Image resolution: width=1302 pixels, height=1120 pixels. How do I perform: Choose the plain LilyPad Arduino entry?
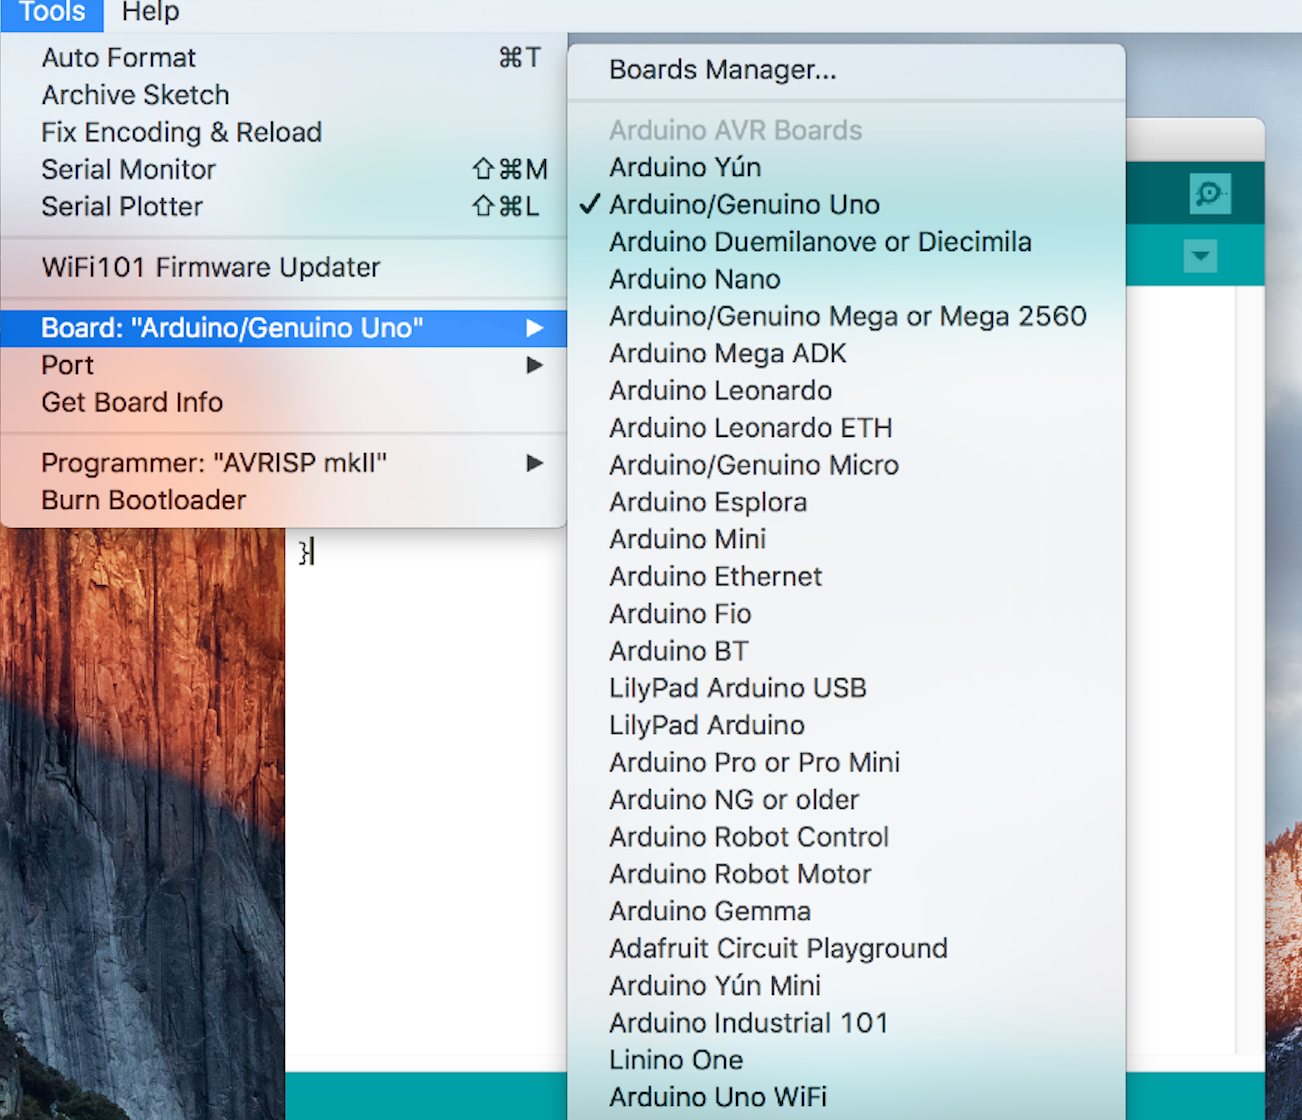(x=846, y=725)
